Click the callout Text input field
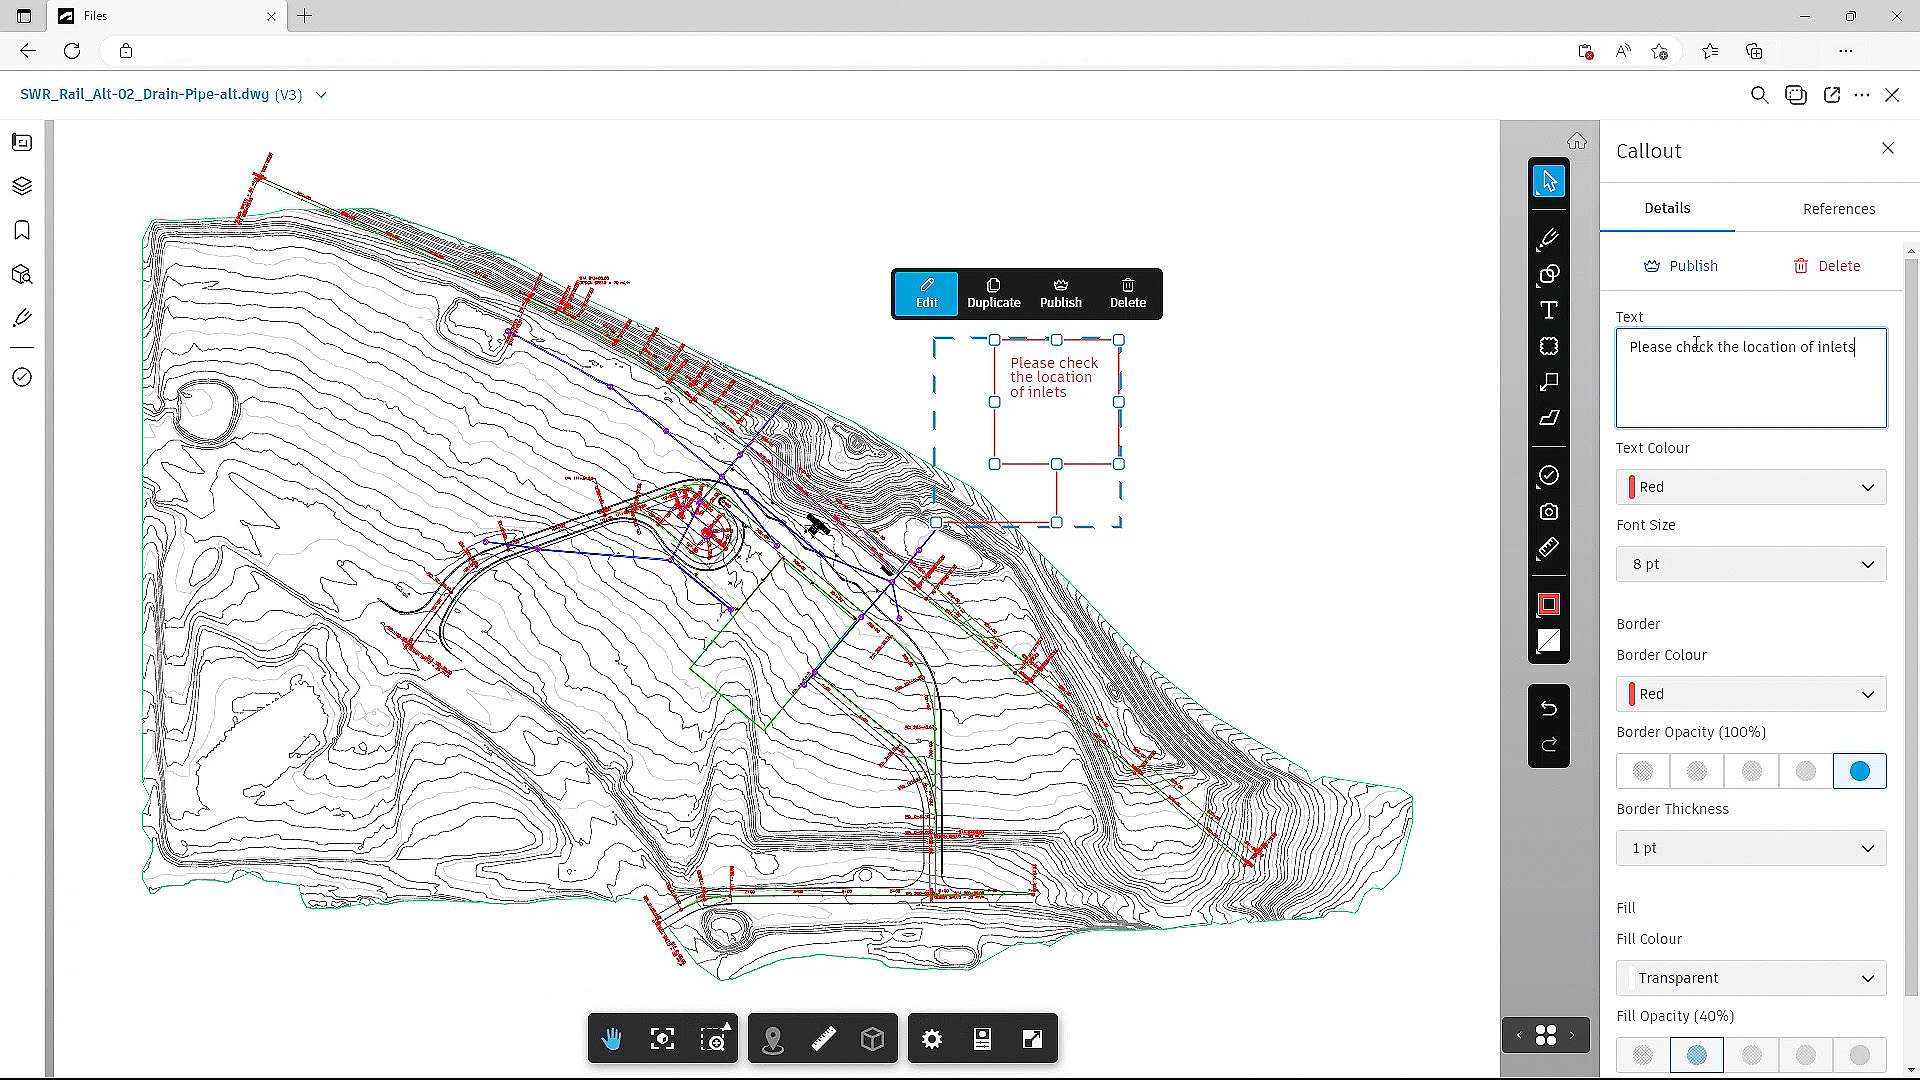This screenshot has width=1920, height=1080. click(1751, 378)
